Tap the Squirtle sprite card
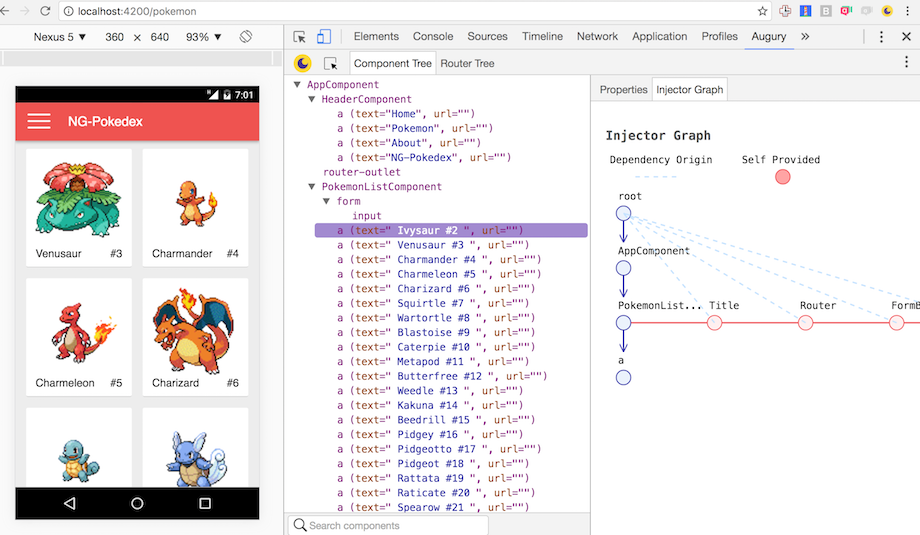 pos(79,448)
